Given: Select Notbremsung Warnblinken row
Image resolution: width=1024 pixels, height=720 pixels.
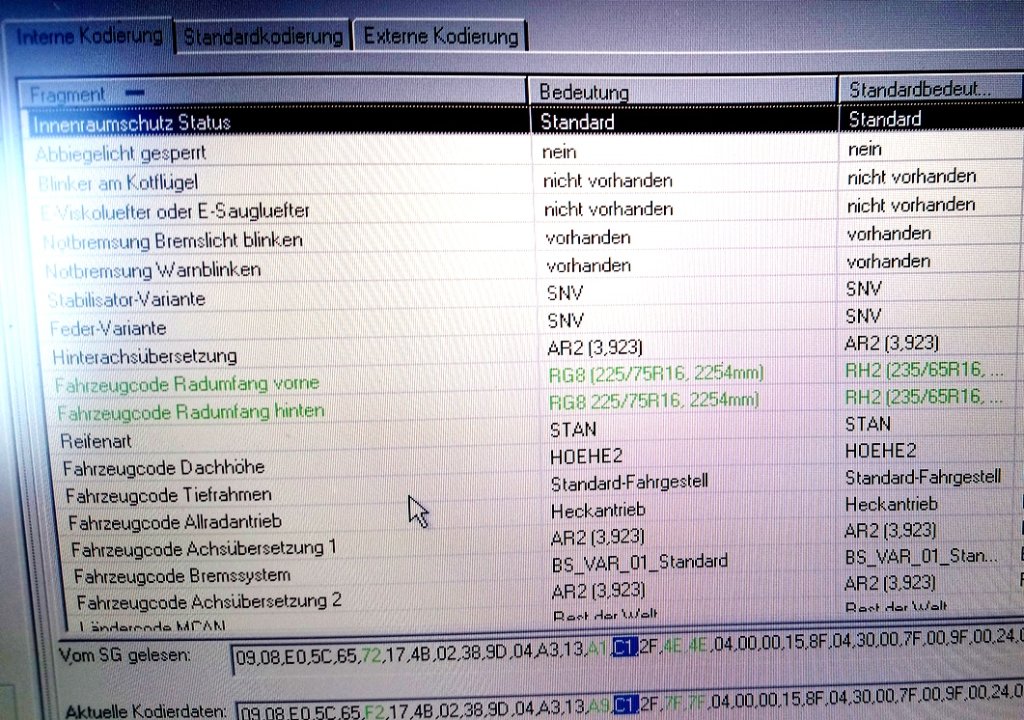Looking at the screenshot, I should tap(153, 270).
